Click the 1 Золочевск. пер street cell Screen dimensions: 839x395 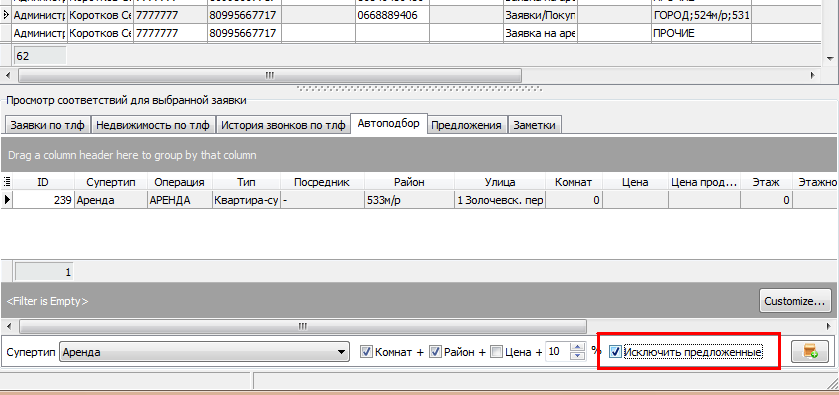click(x=500, y=200)
